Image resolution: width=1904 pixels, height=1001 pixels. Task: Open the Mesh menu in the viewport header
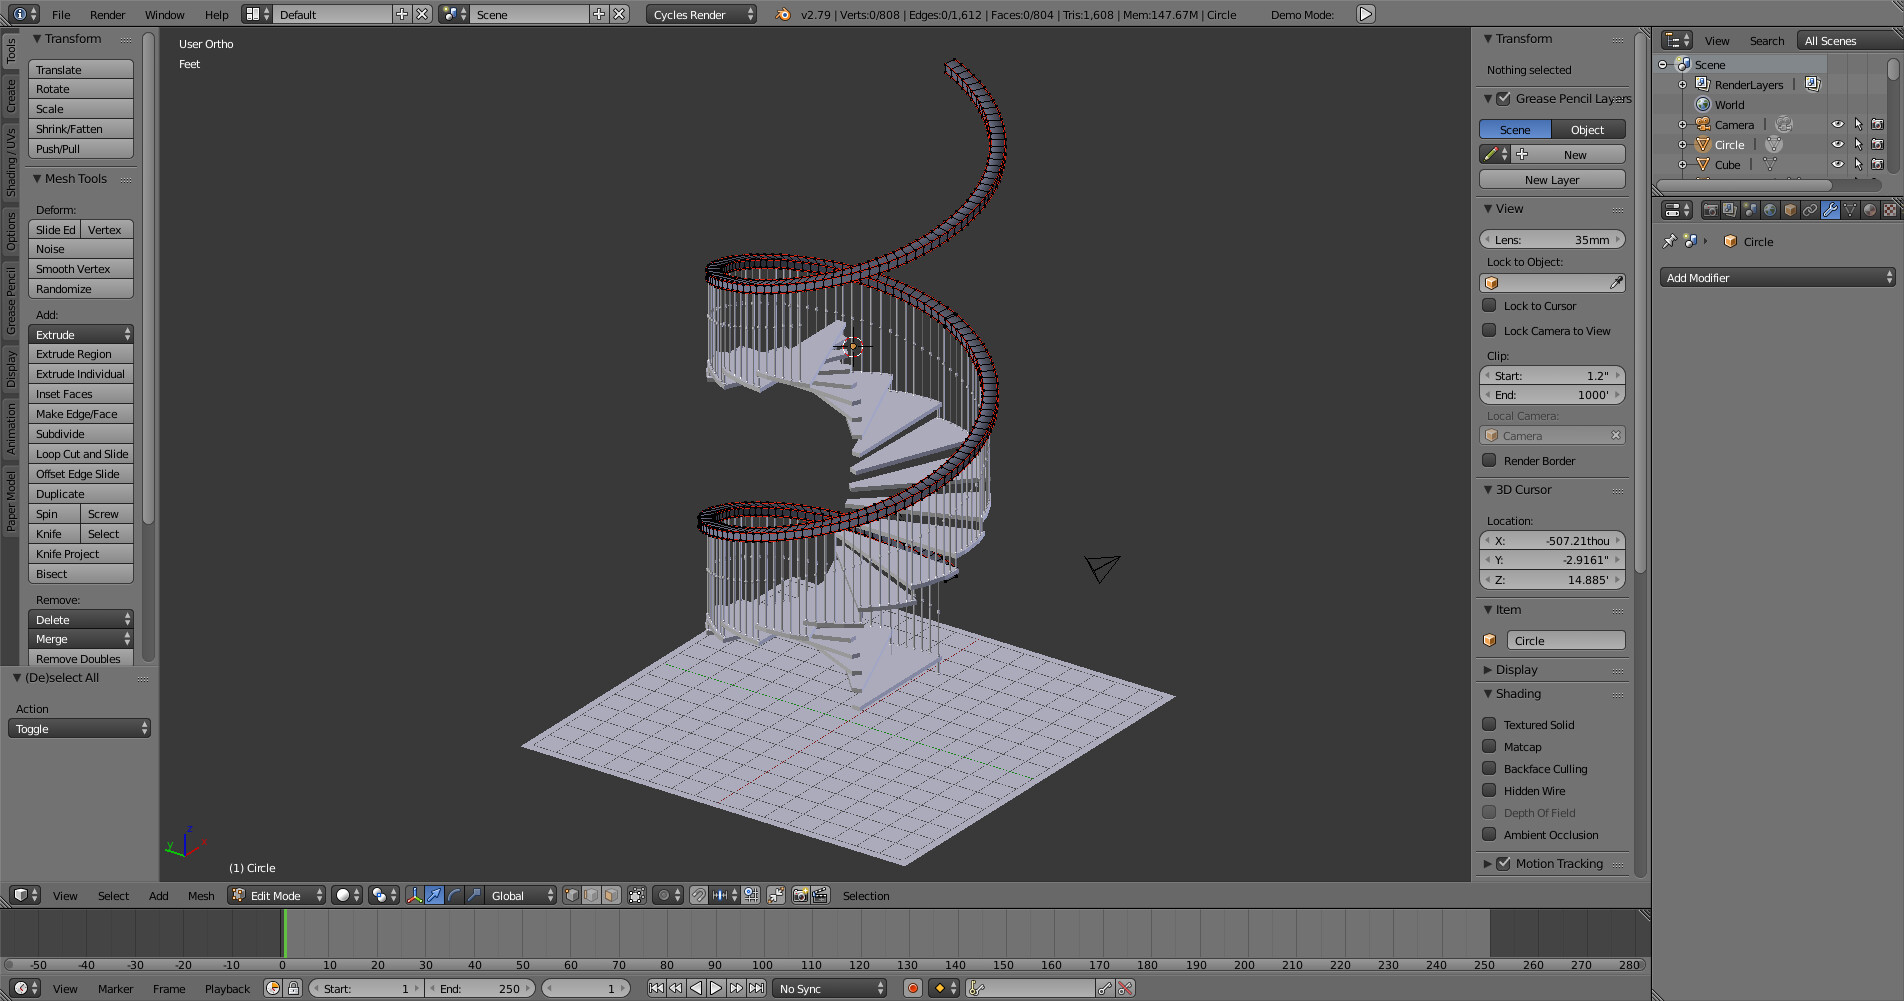pyautogui.click(x=200, y=895)
